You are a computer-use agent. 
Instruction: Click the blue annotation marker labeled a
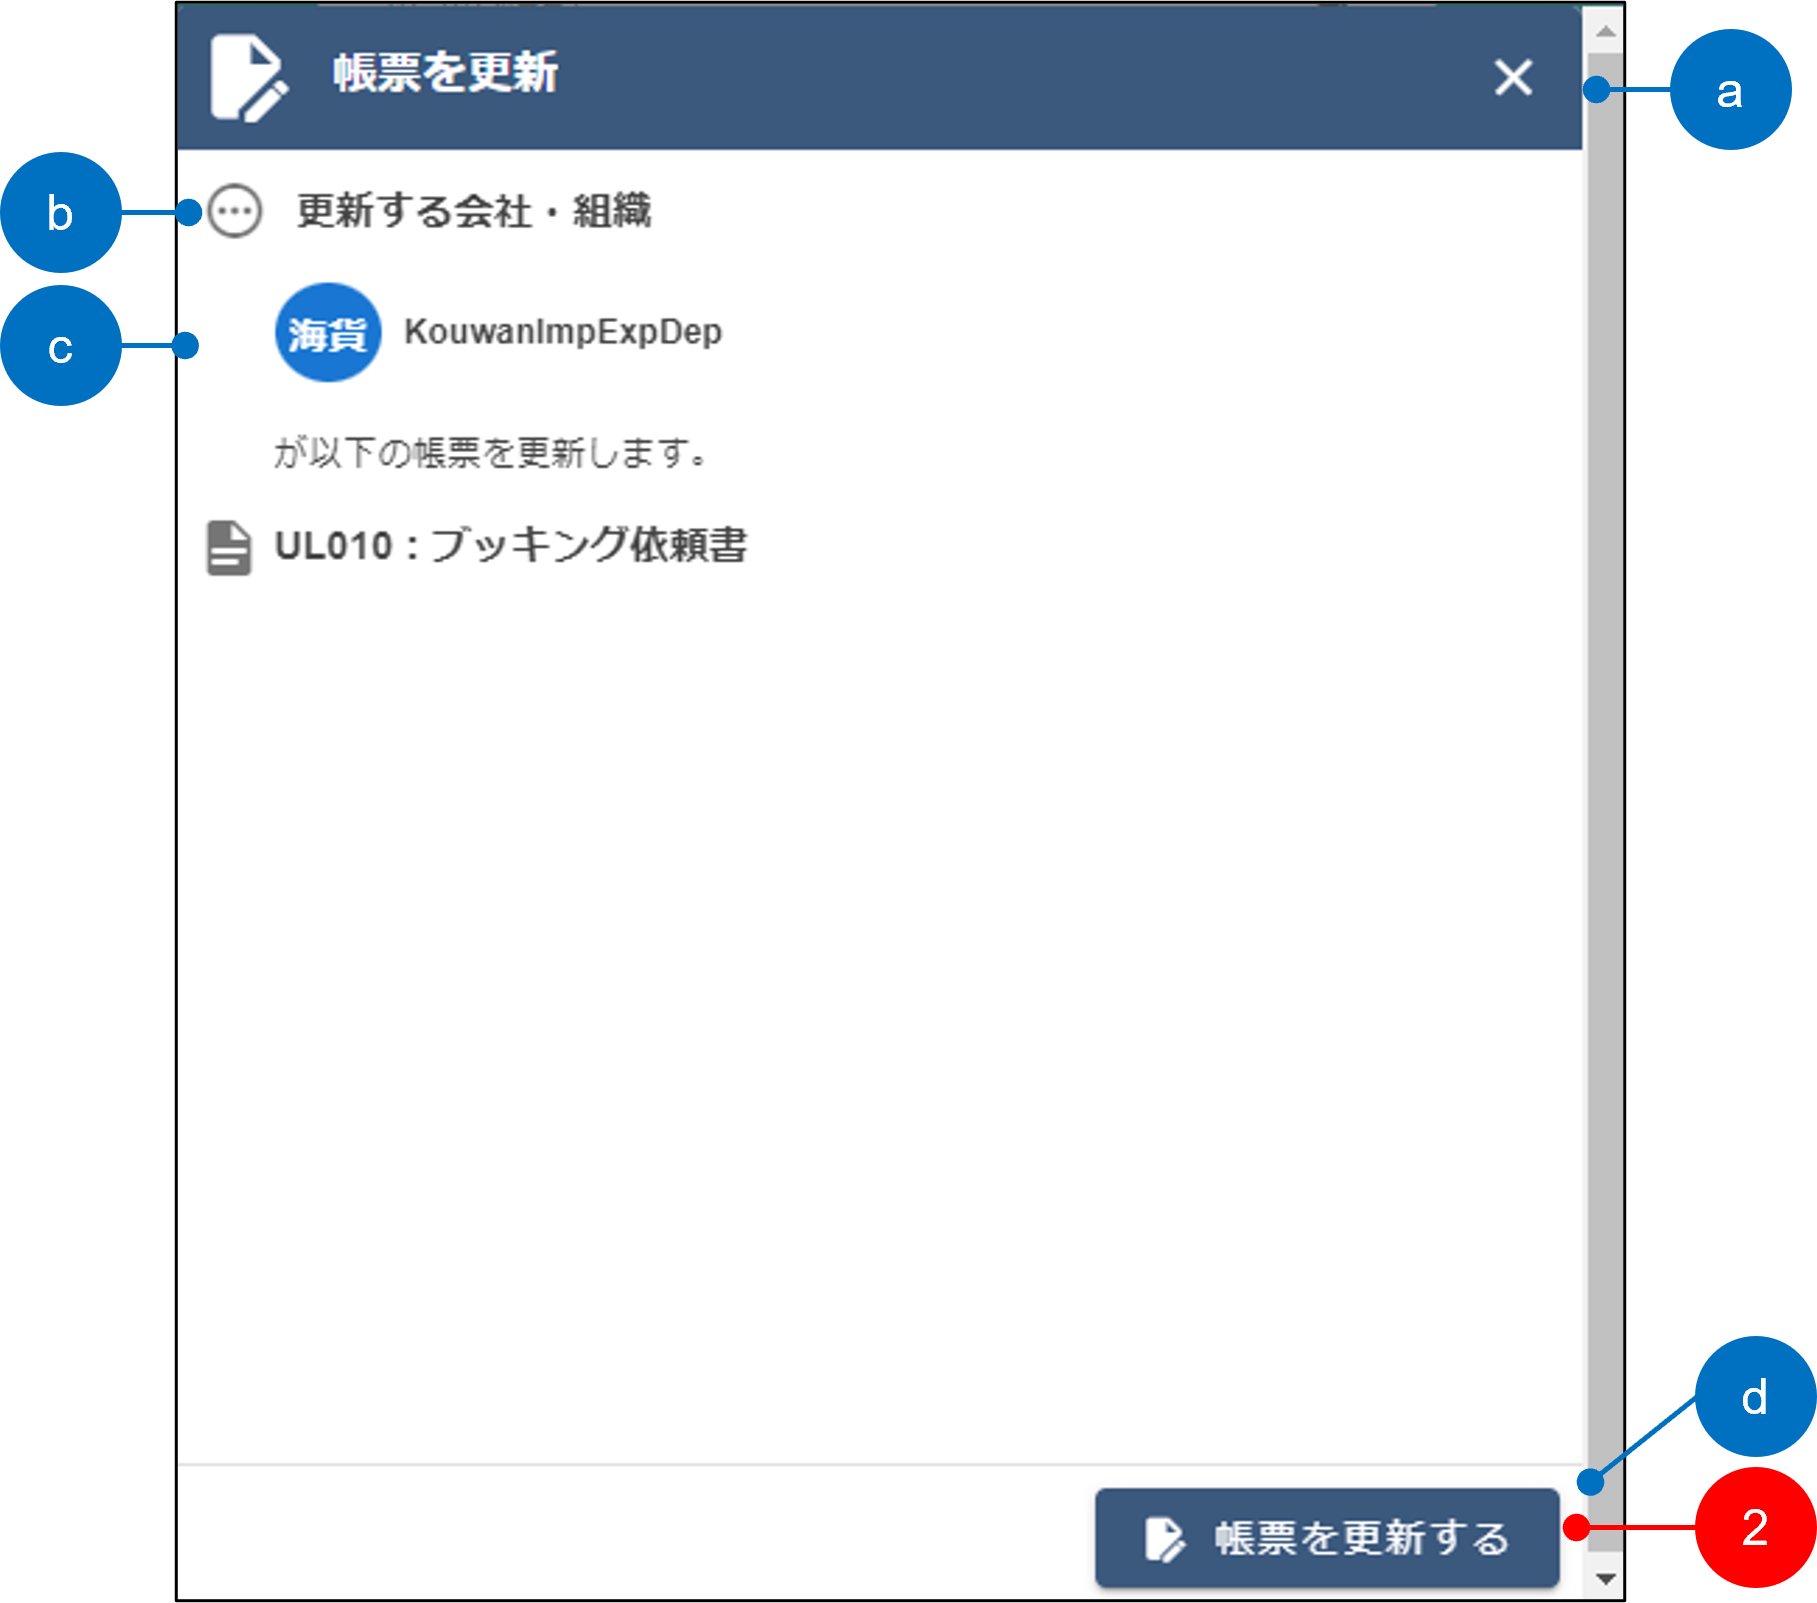click(x=1730, y=90)
